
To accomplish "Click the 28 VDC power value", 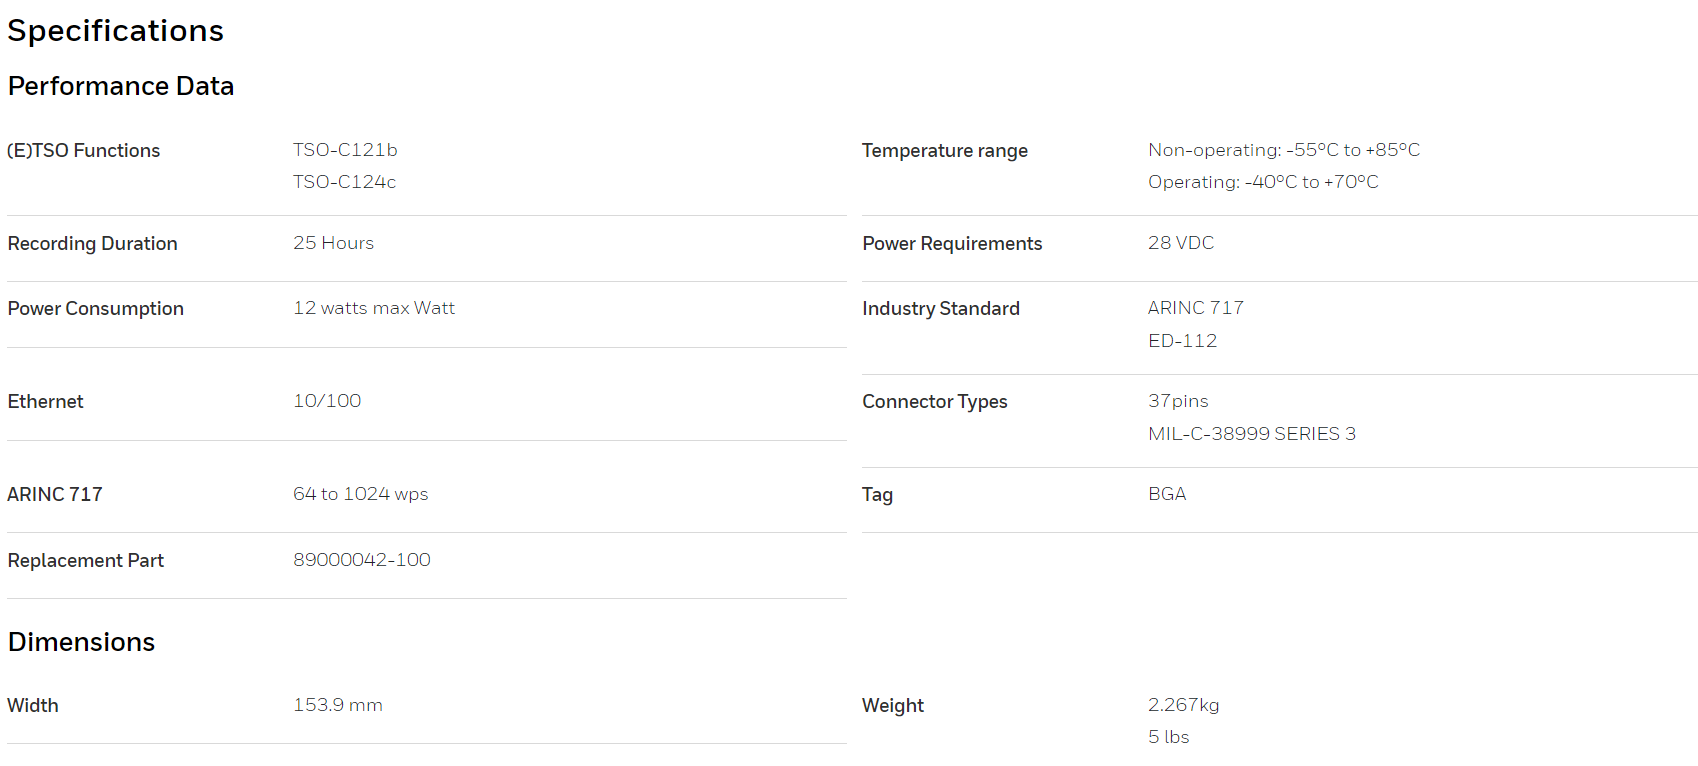I will 1181,243.
